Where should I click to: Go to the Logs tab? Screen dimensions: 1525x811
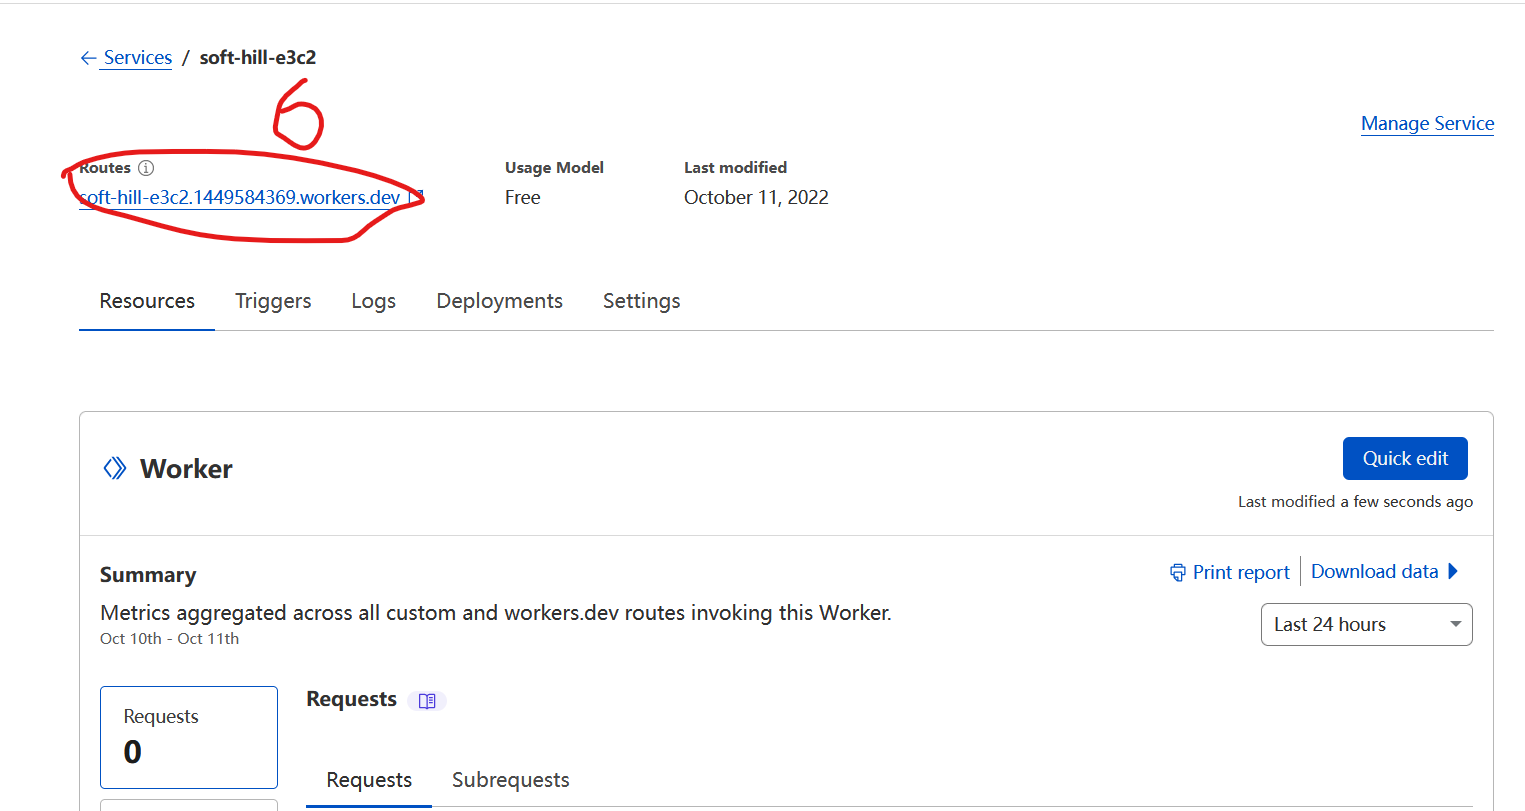click(373, 301)
